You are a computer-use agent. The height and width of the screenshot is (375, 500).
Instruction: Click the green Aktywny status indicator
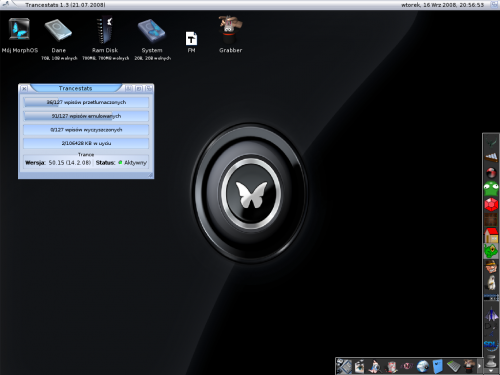120,162
